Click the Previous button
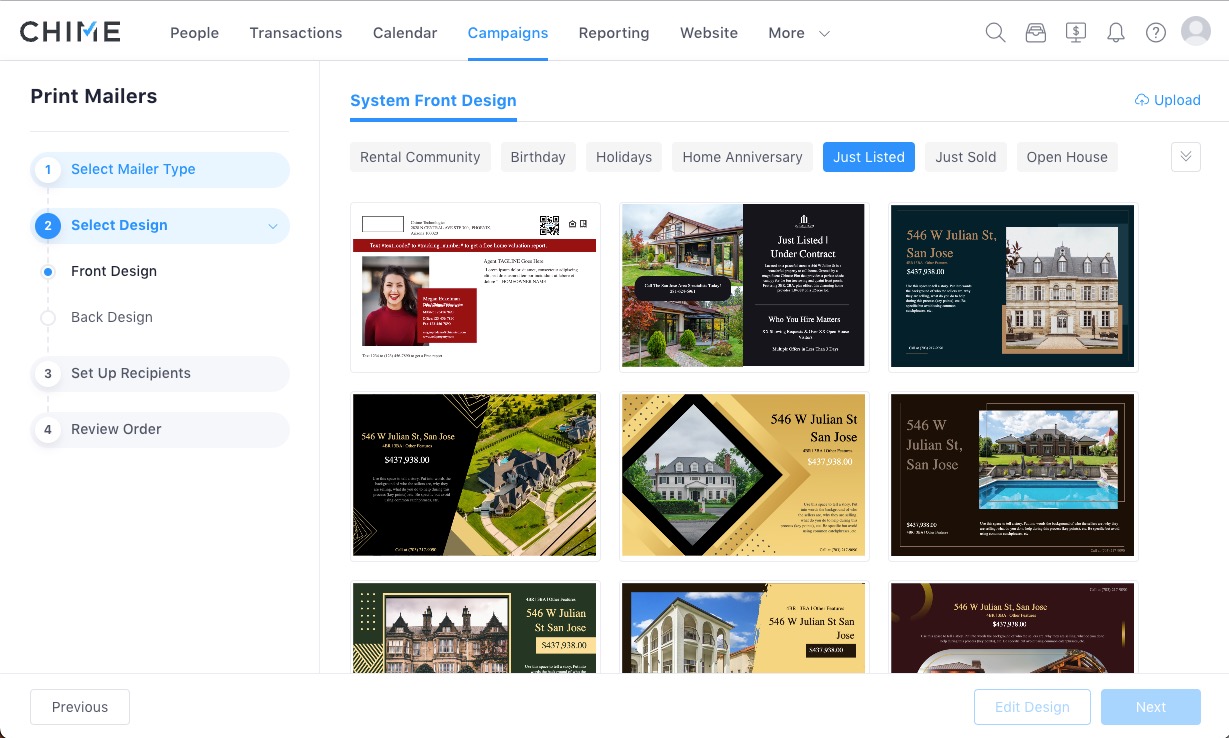The height and width of the screenshot is (738, 1229). (x=80, y=707)
